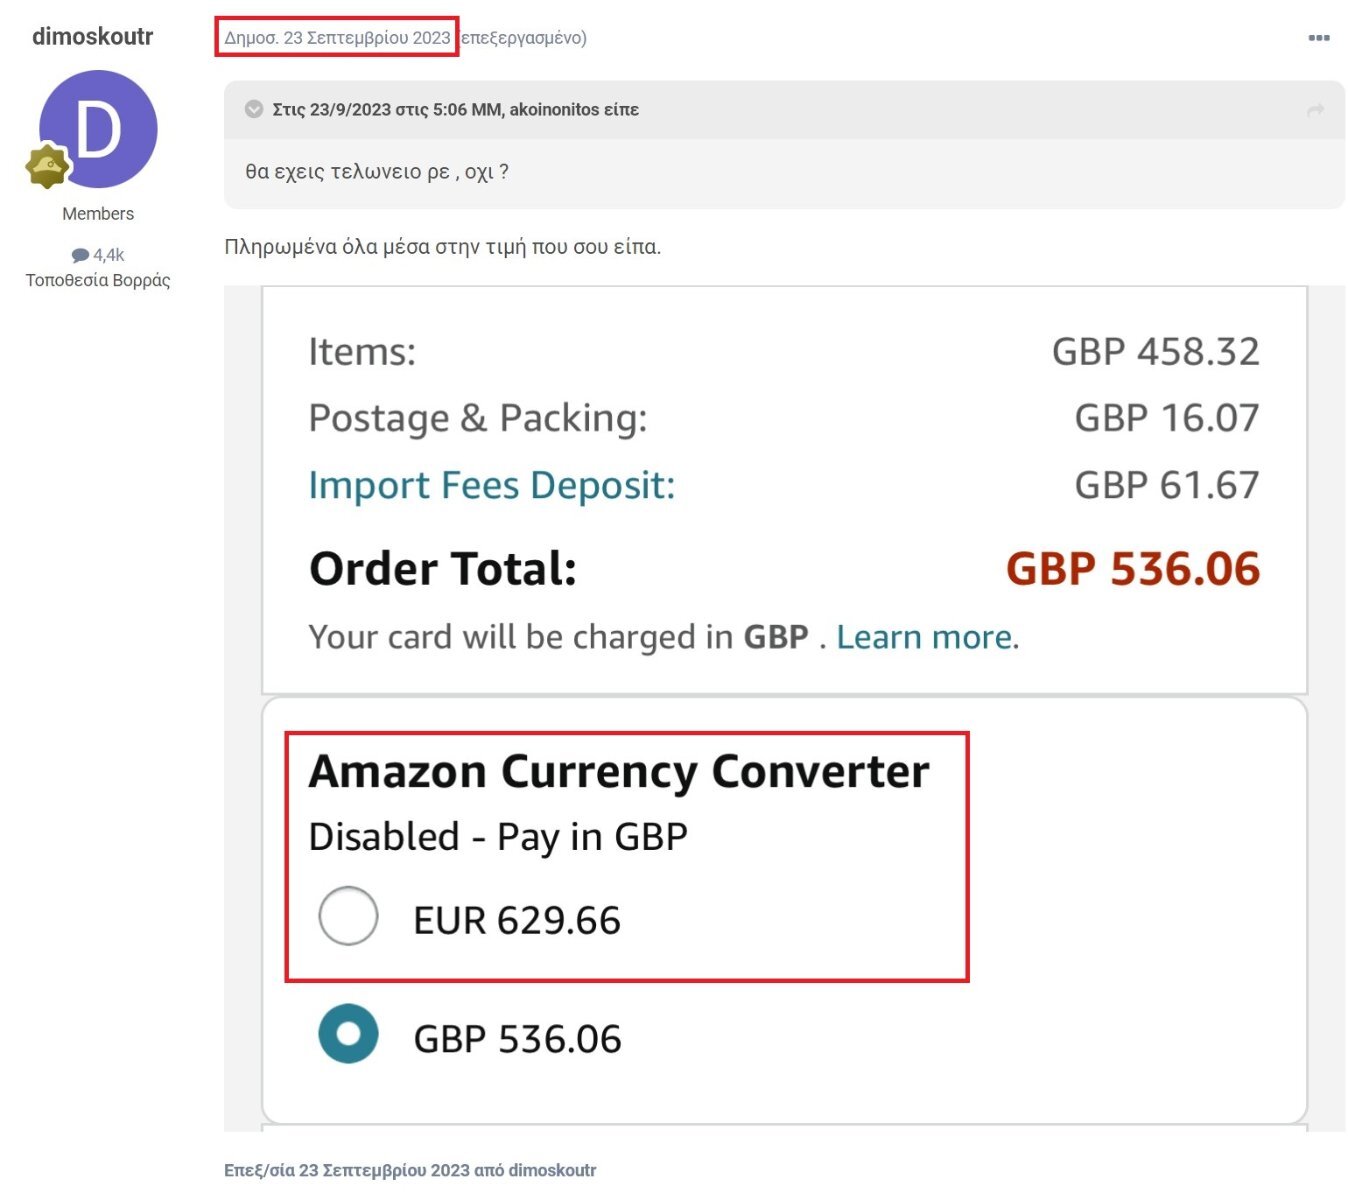This screenshot has height=1200, width=1348.
Task: Click the 4,4k post count
Action: pyautogui.click(x=109, y=255)
